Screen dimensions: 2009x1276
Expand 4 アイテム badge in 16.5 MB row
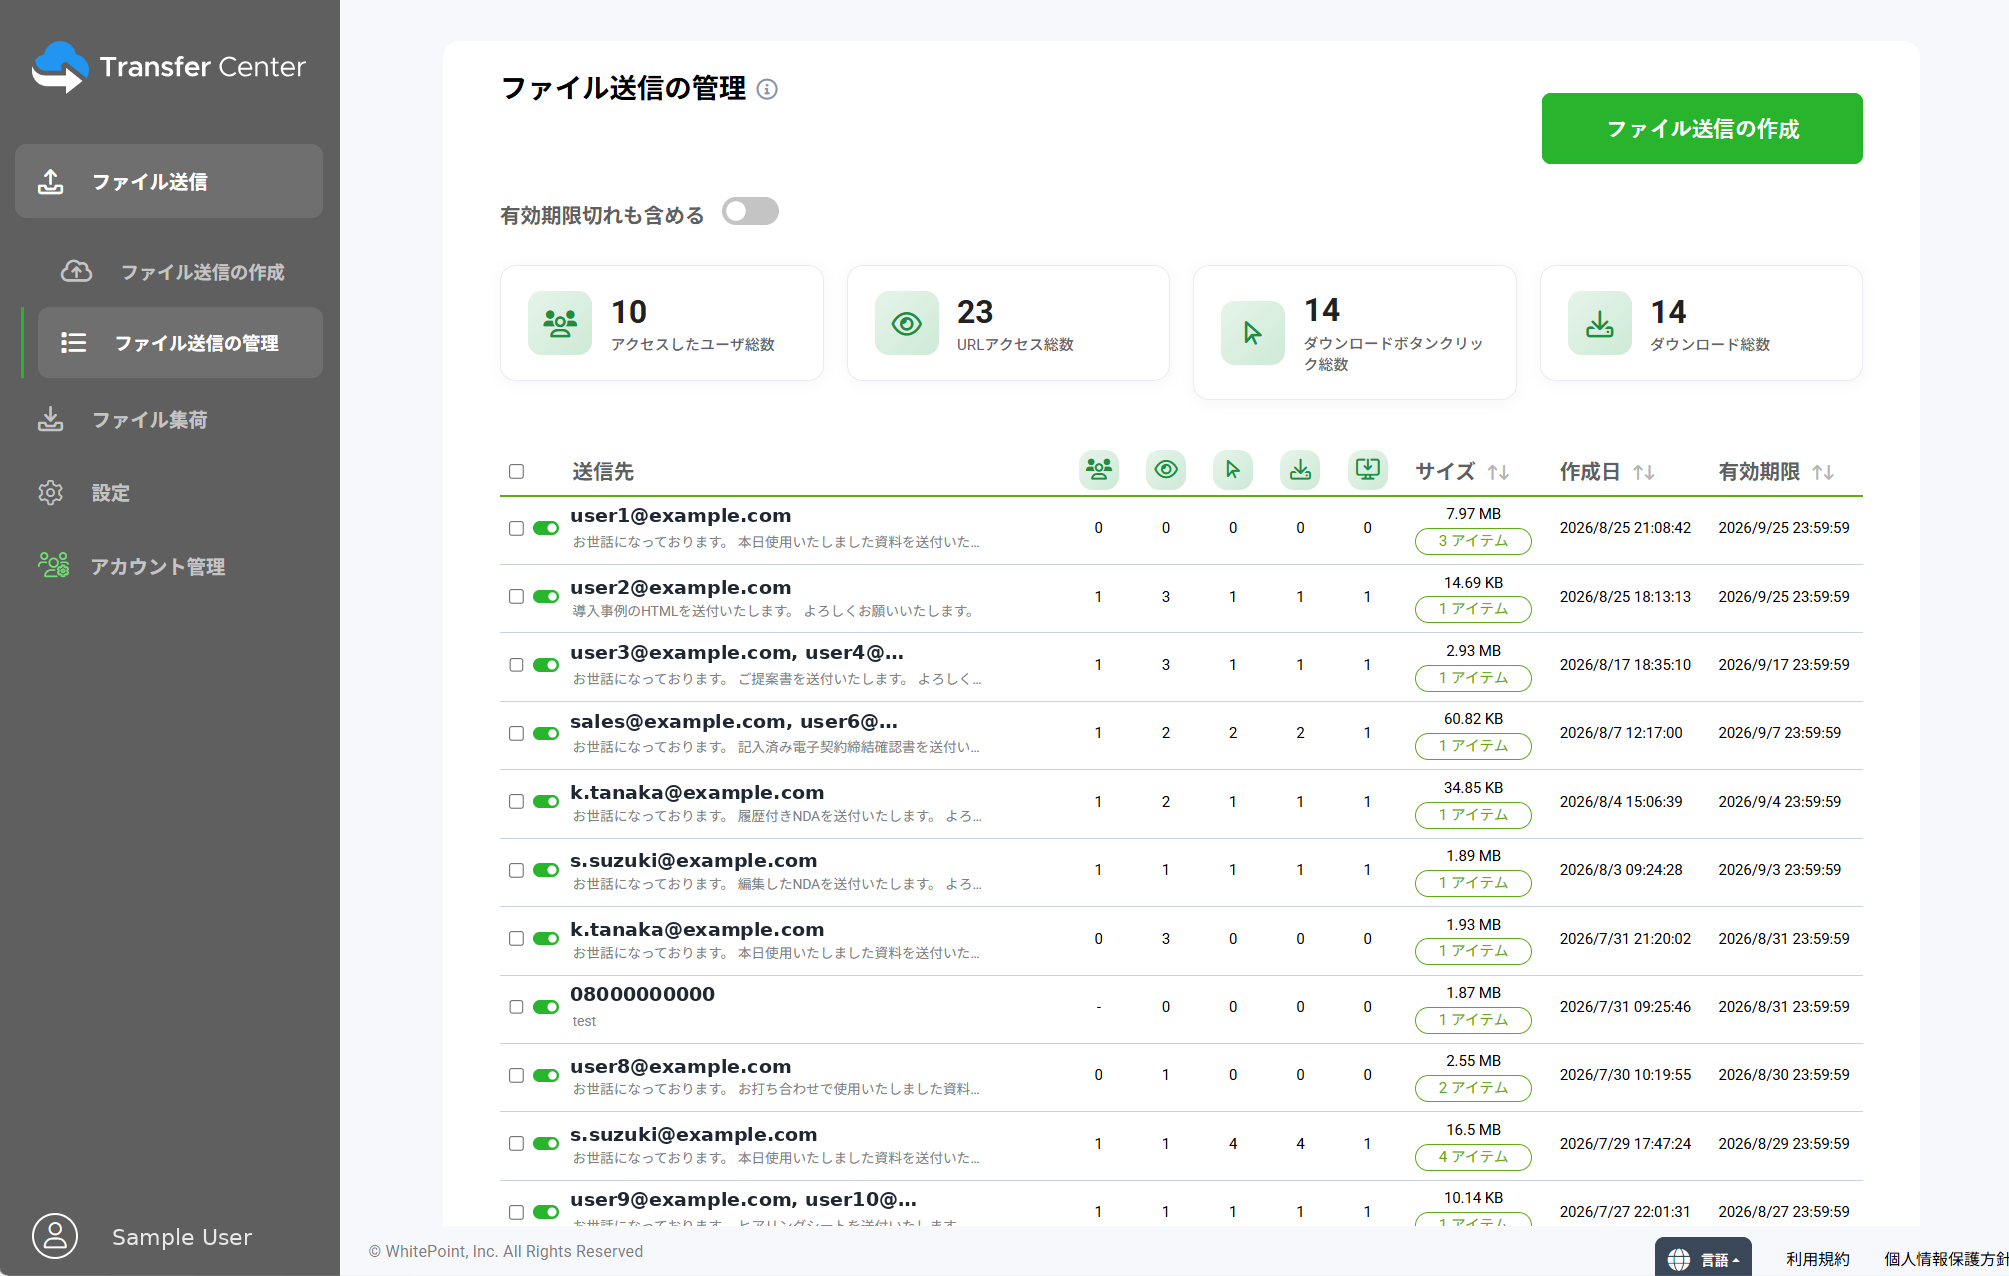(1473, 1157)
